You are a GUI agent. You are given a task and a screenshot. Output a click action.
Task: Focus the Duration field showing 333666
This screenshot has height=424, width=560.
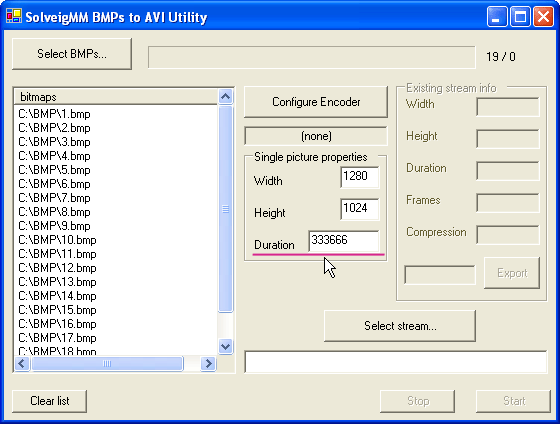point(344,241)
